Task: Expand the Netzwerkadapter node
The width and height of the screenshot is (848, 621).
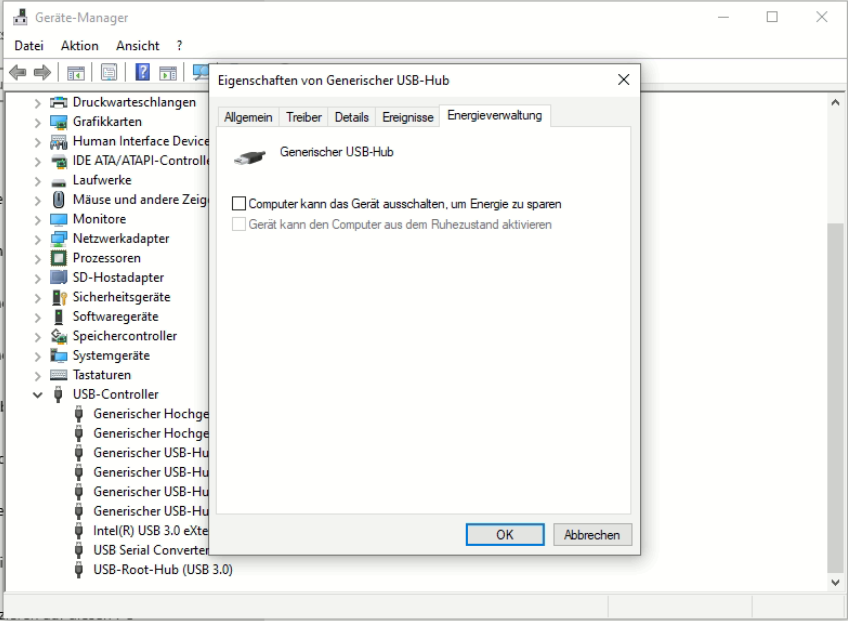Action: pos(37,239)
